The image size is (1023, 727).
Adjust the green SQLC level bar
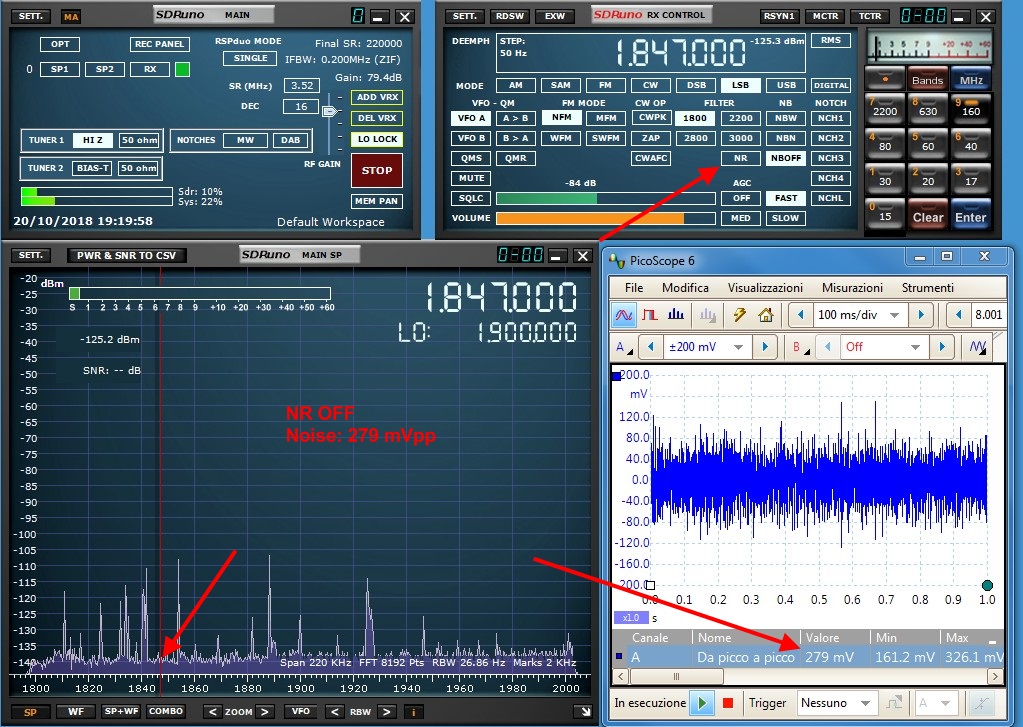(x=605, y=198)
